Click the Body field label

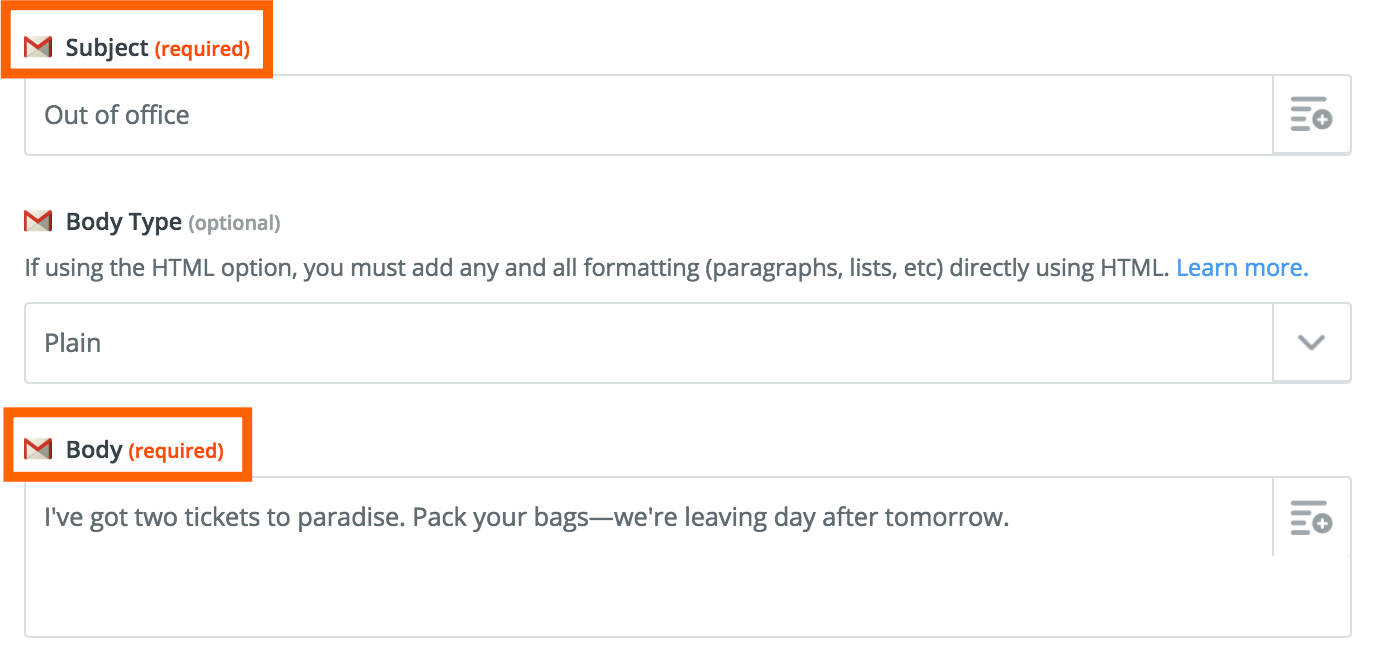(94, 450)
